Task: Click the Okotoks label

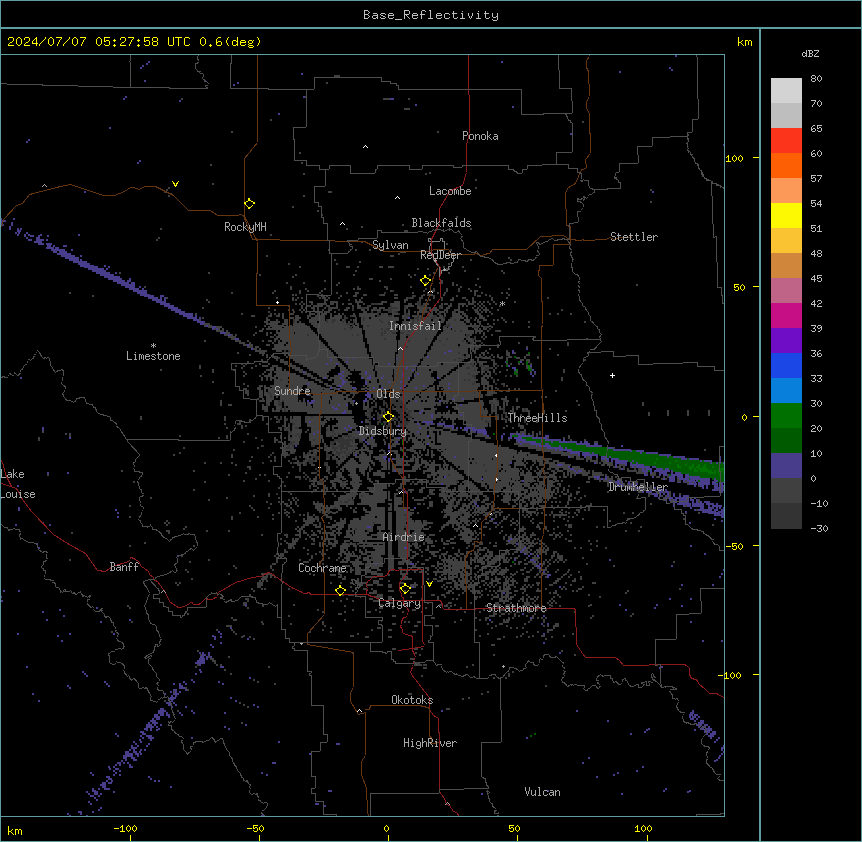Action: coord(412,700)
